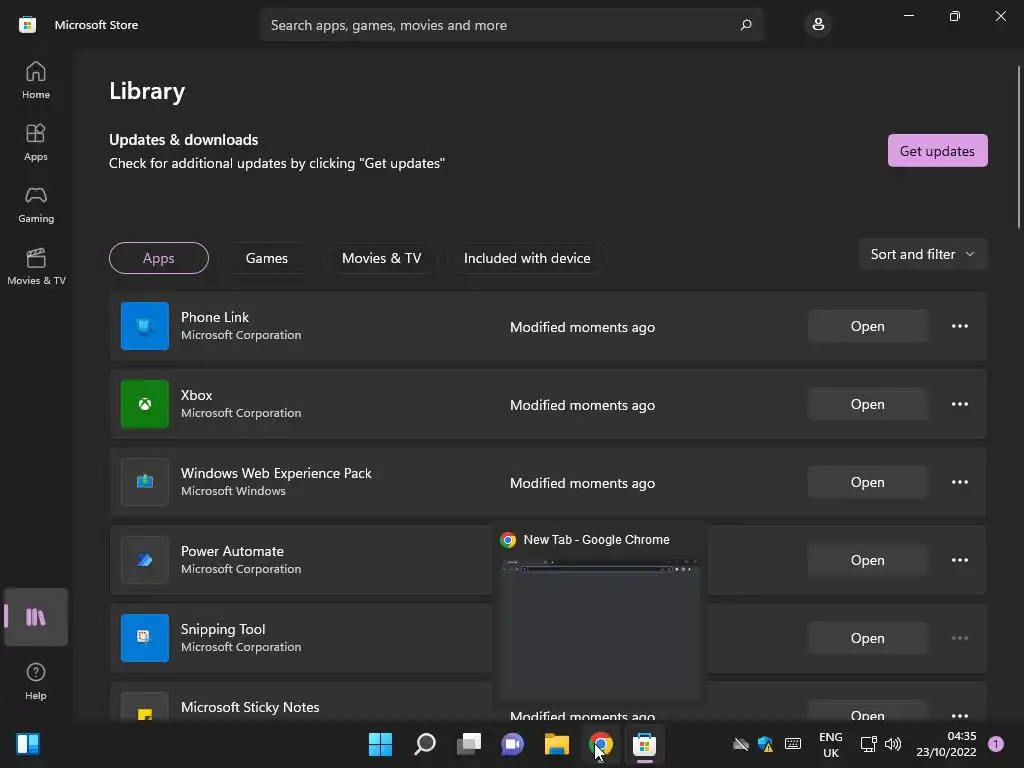Switch to the Games filter tab
The image size is (1024, 768).
(266, 258)
